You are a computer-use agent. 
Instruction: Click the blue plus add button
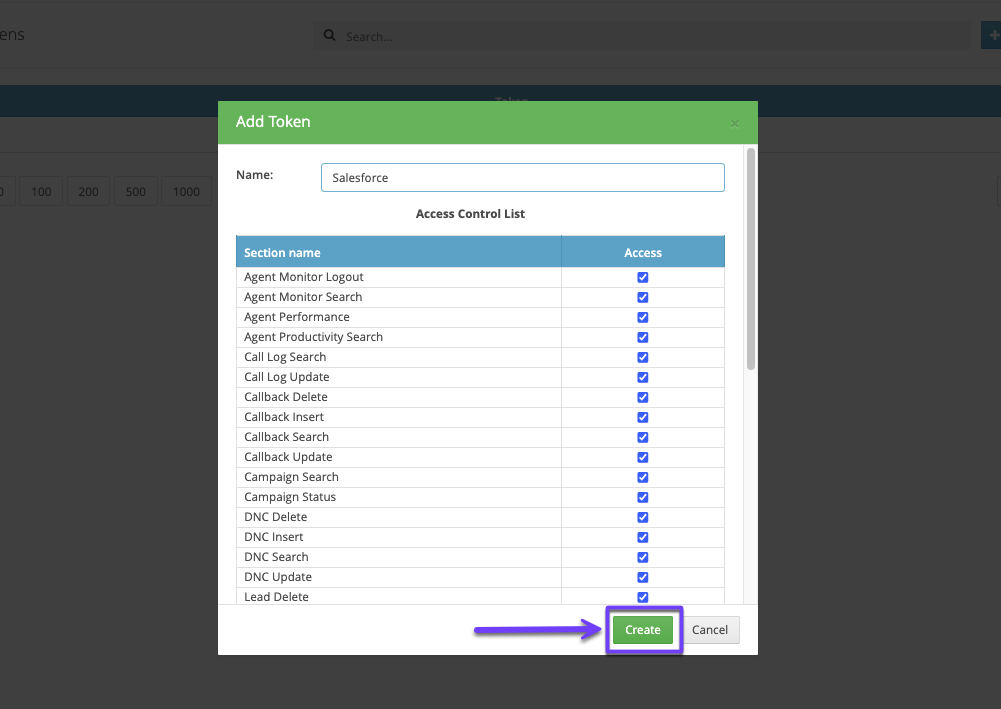(991, 36)
